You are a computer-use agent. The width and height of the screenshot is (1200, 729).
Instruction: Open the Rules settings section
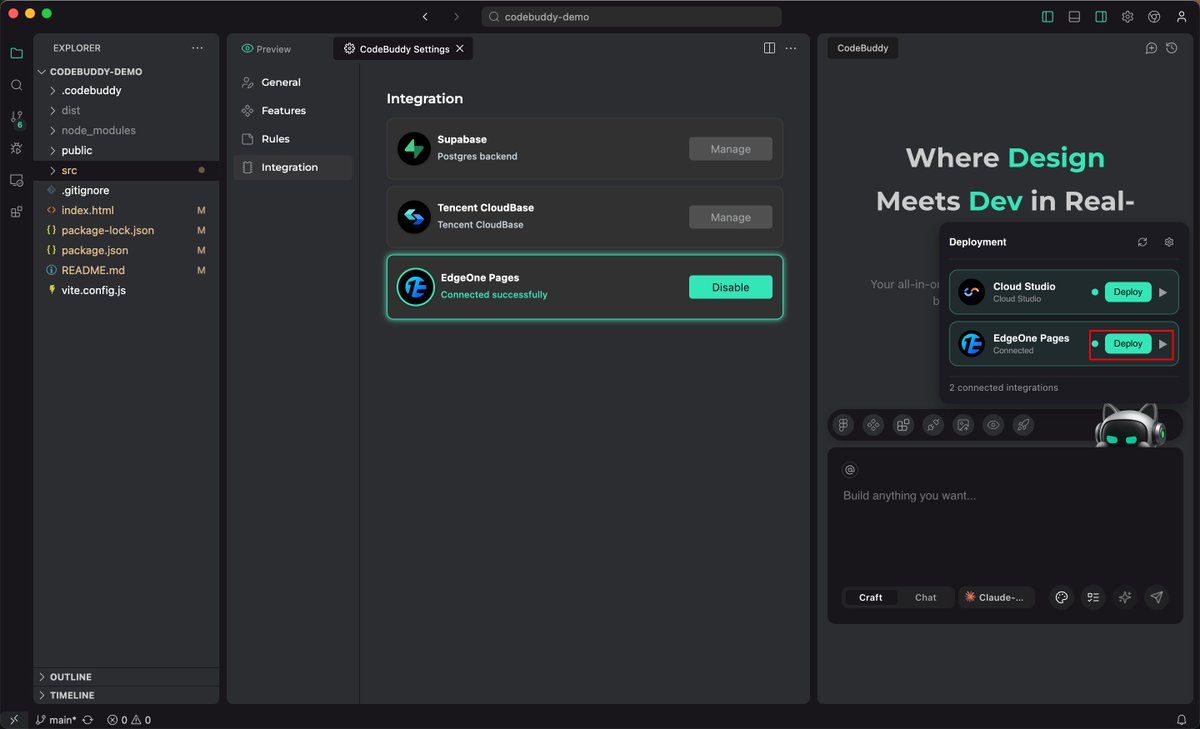pos(293,139)
